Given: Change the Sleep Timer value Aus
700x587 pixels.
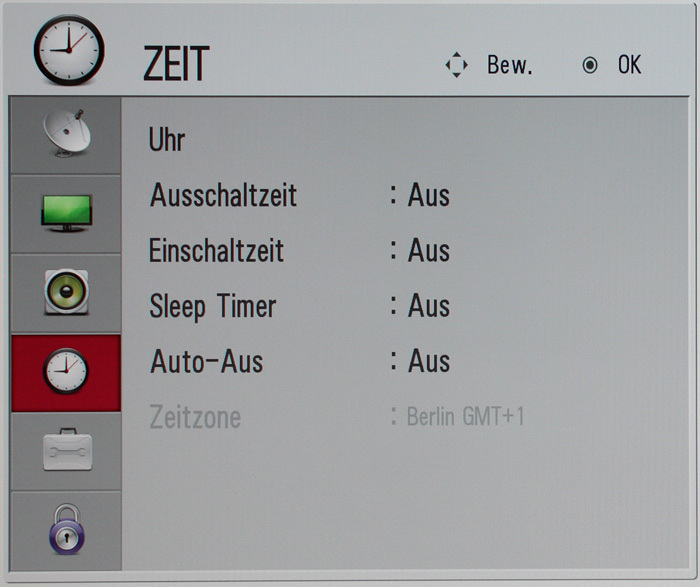Looking at the screenshot, I should tap(429, 306).
